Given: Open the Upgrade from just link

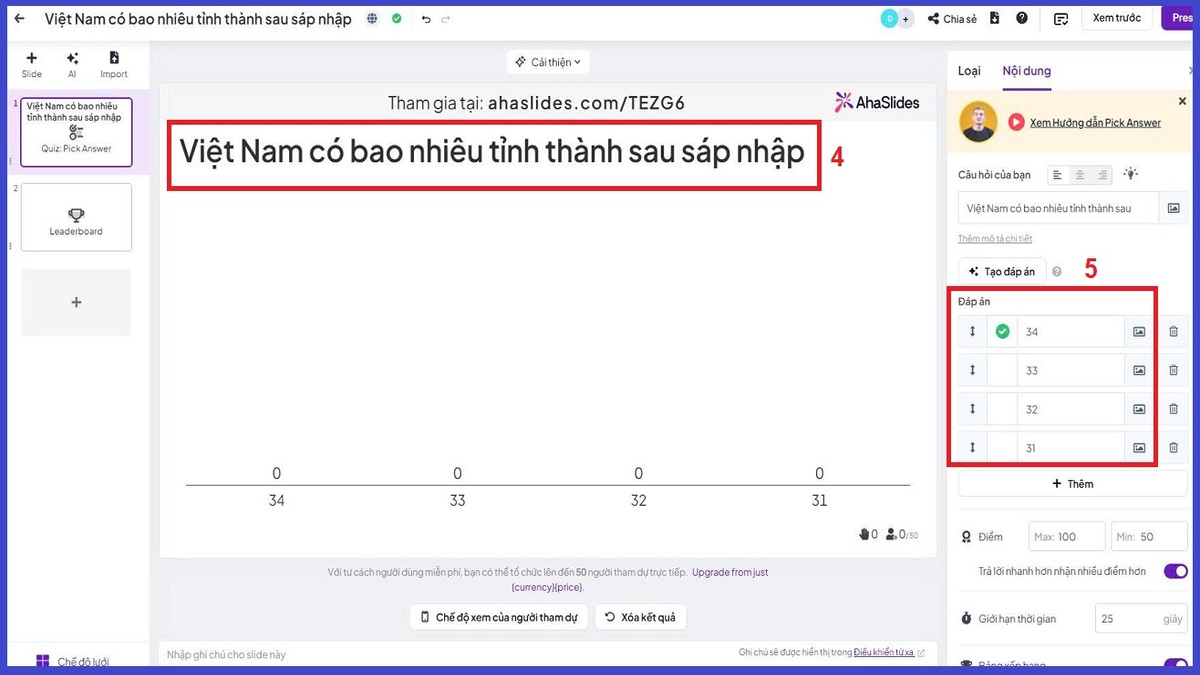Looking at the screenshot, I should pos(730,572).
